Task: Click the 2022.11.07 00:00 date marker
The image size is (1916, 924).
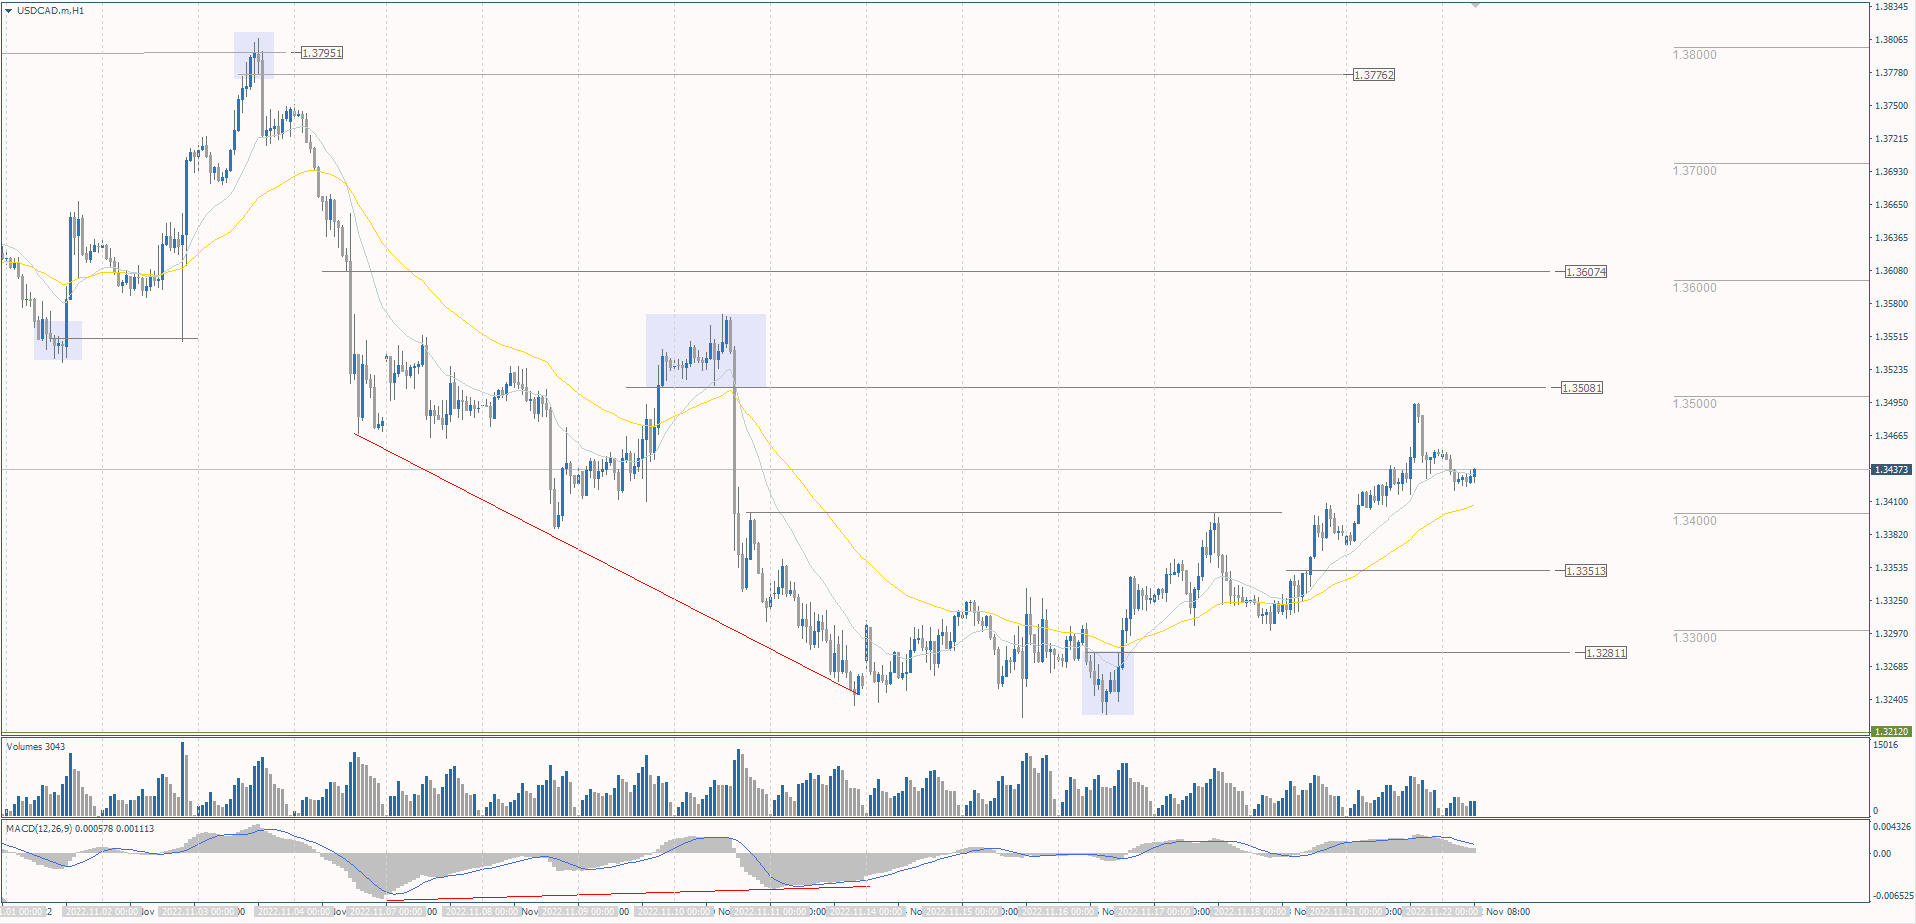Action: (386, 912)
